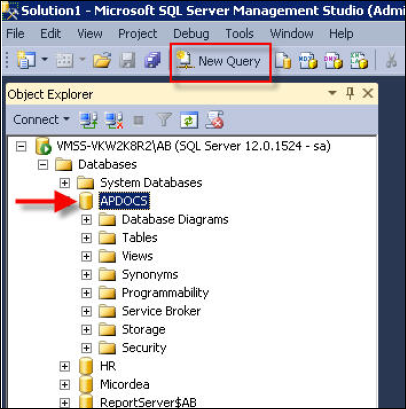Toggle the Object Explorer auto-hide pin
This screenshot has width=406, height=409.
click(x=350, y=94)
